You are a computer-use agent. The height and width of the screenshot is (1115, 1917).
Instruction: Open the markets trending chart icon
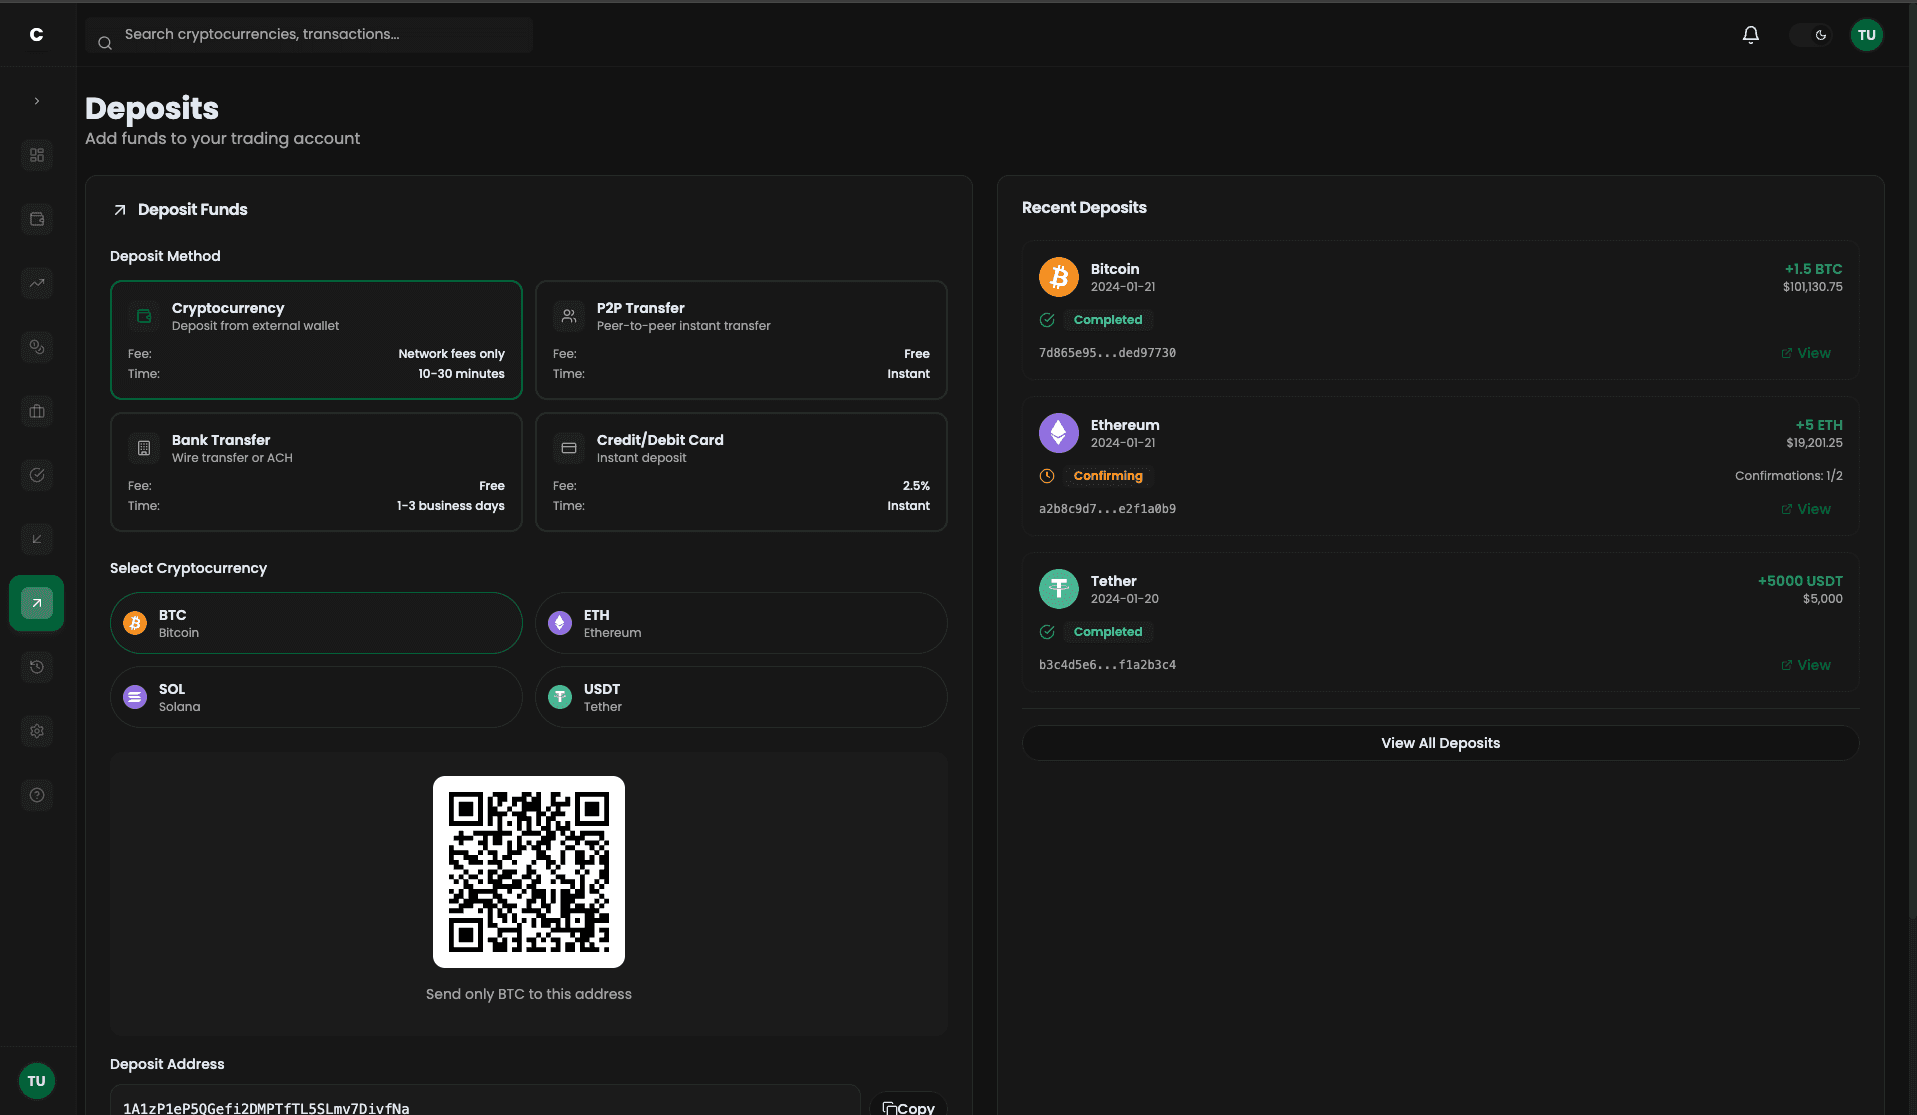[36, 283]
